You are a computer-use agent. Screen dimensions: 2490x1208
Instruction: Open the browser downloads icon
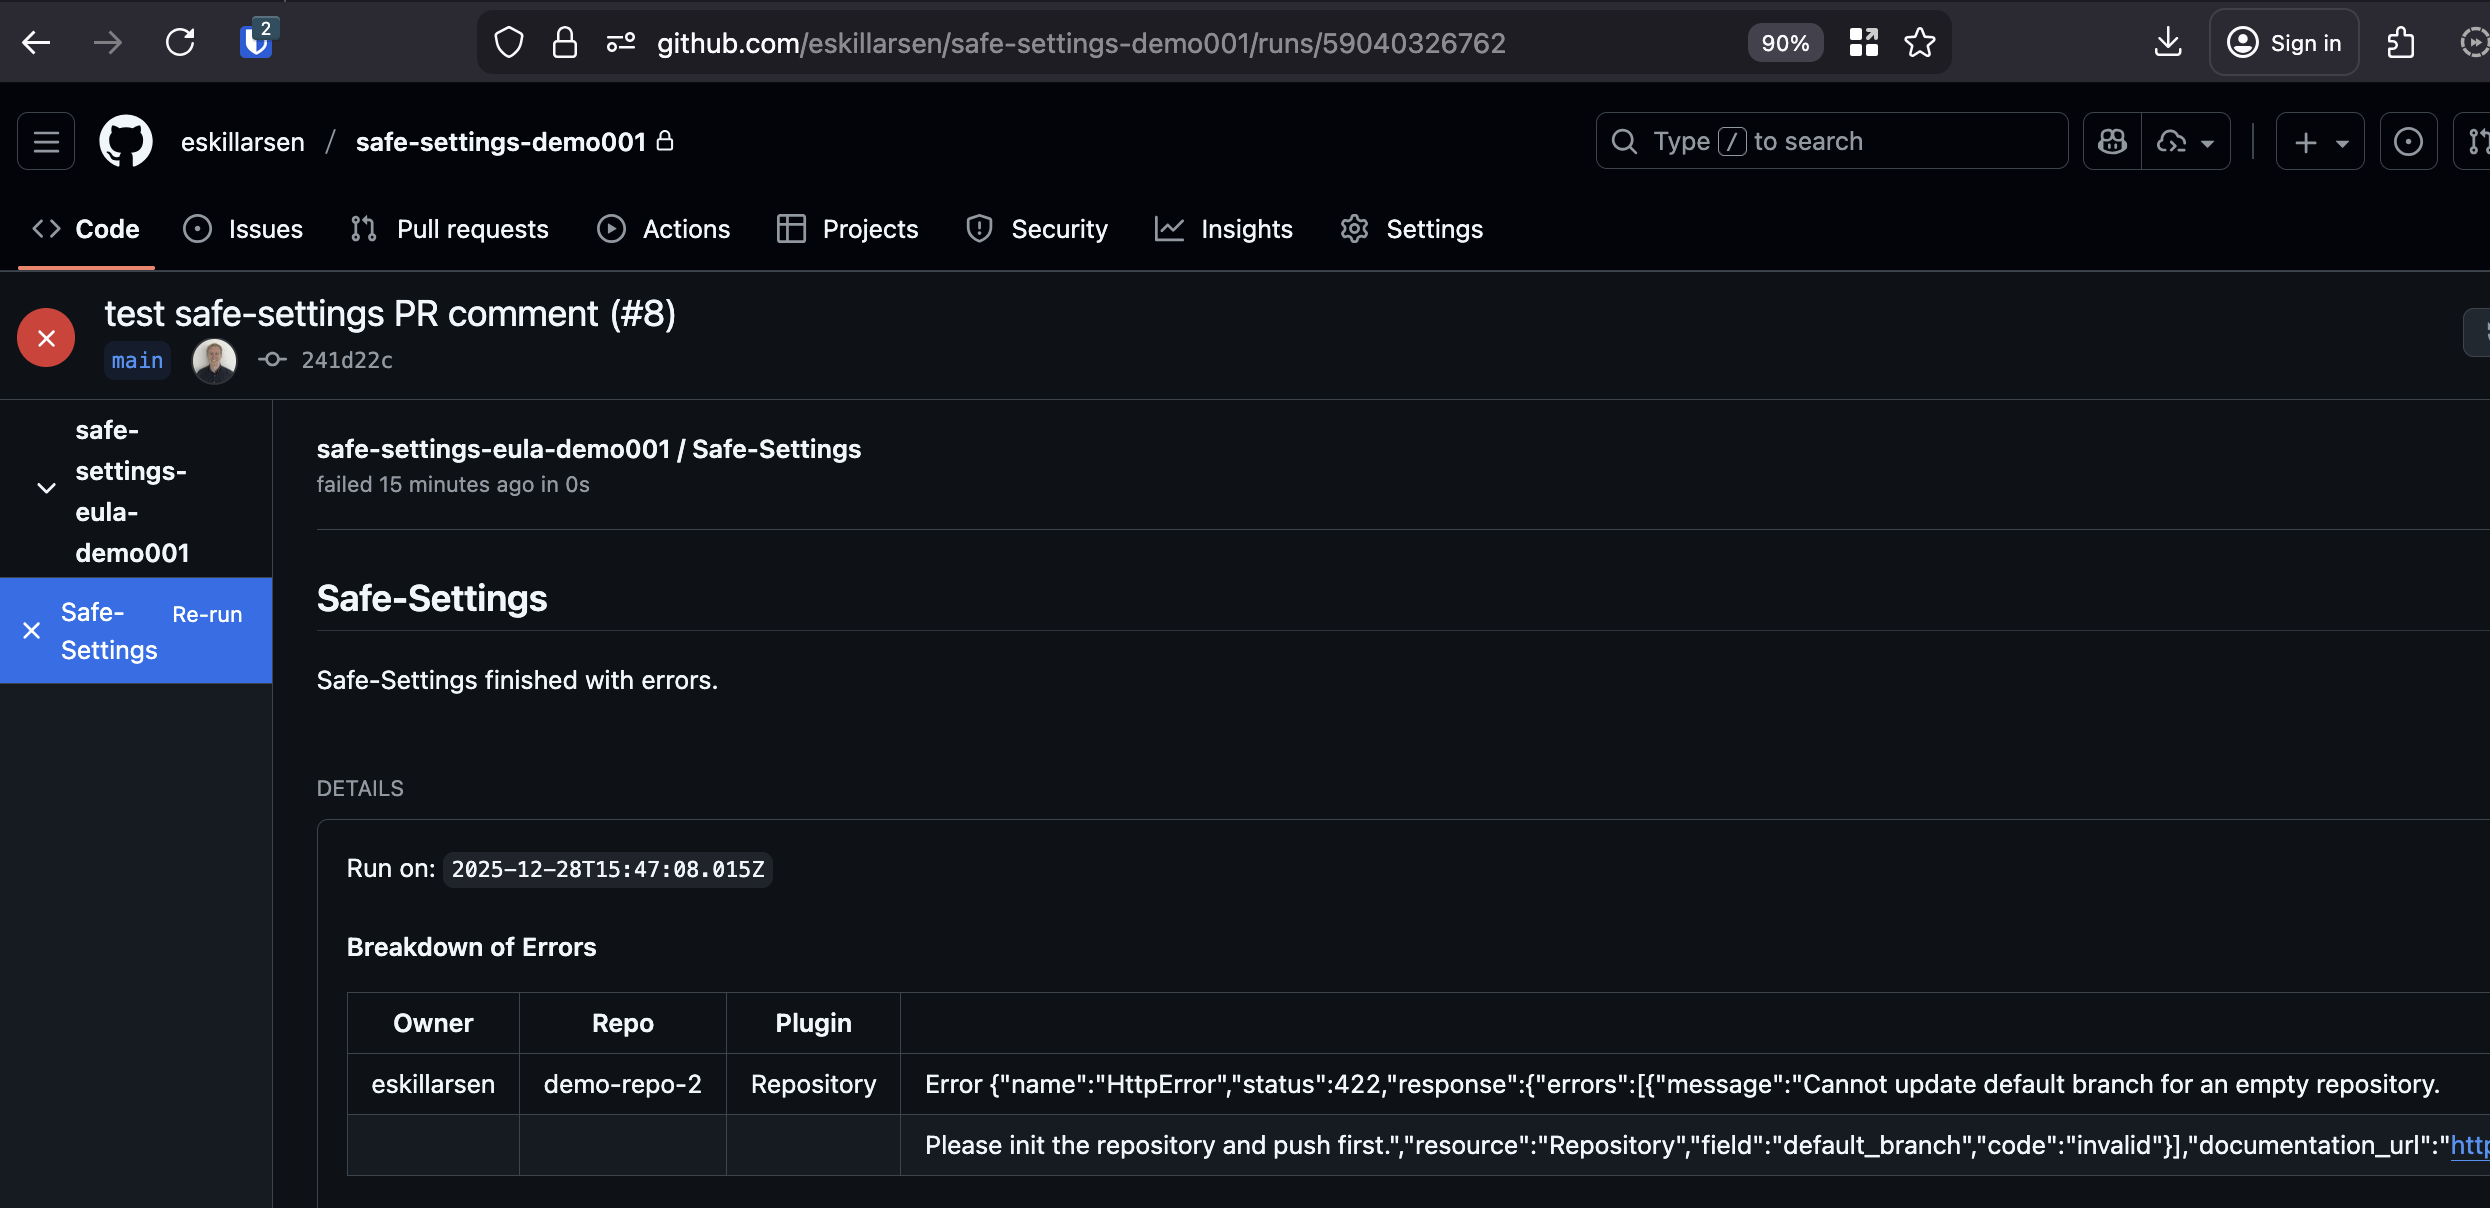[x=2167, y=42]
